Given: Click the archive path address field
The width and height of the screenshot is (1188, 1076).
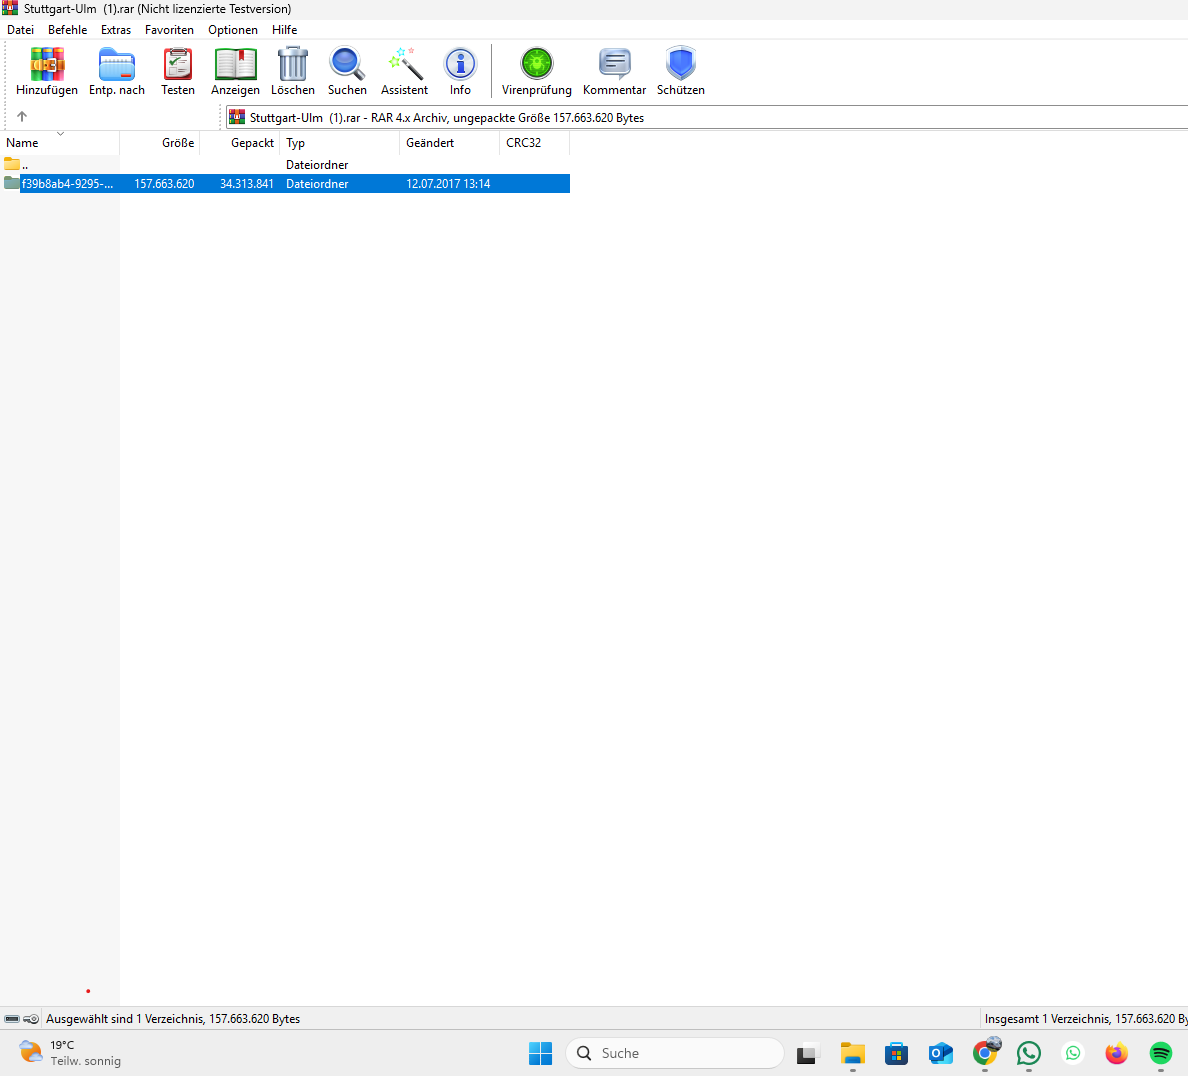Looking at the screenshot, I should (707, 117).
